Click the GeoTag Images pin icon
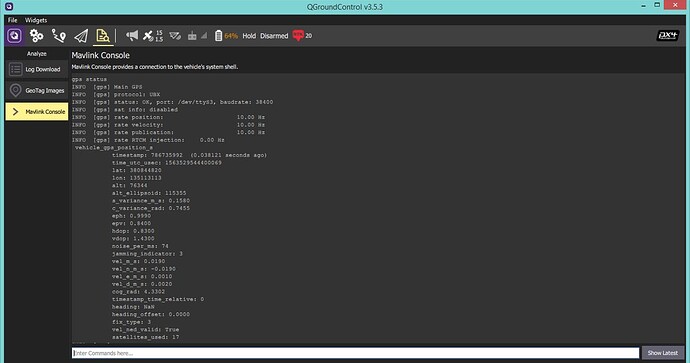The image size is (690, 363). pos(15,90)
